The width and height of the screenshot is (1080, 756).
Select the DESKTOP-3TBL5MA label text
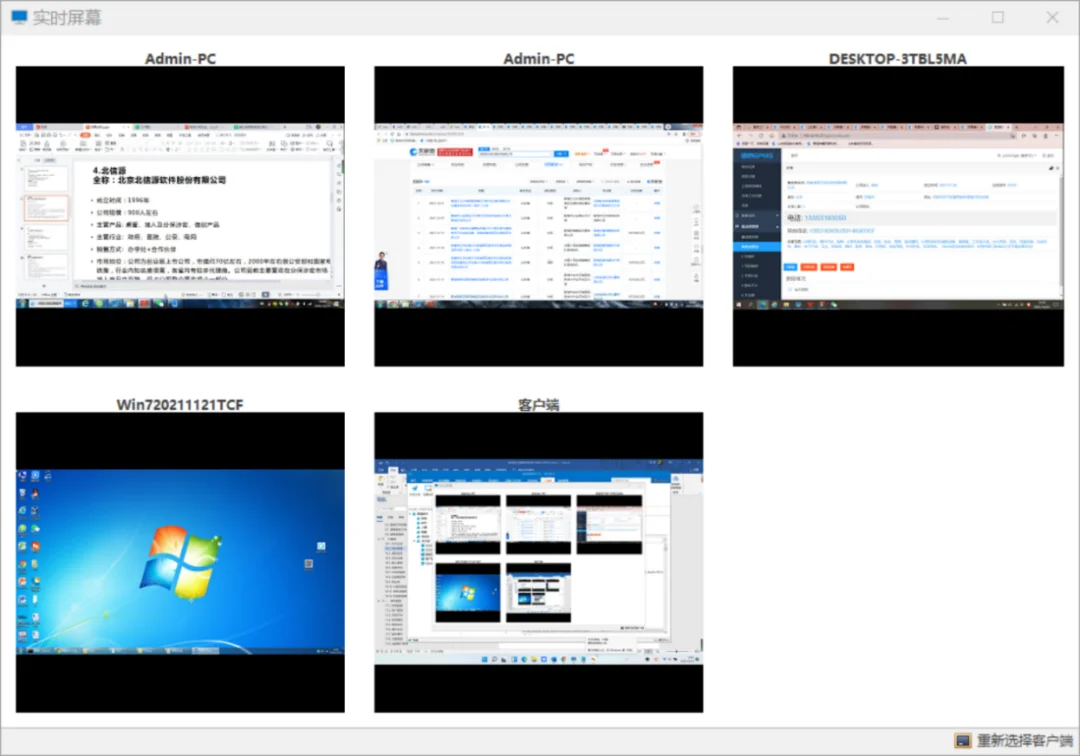(897, 59)
